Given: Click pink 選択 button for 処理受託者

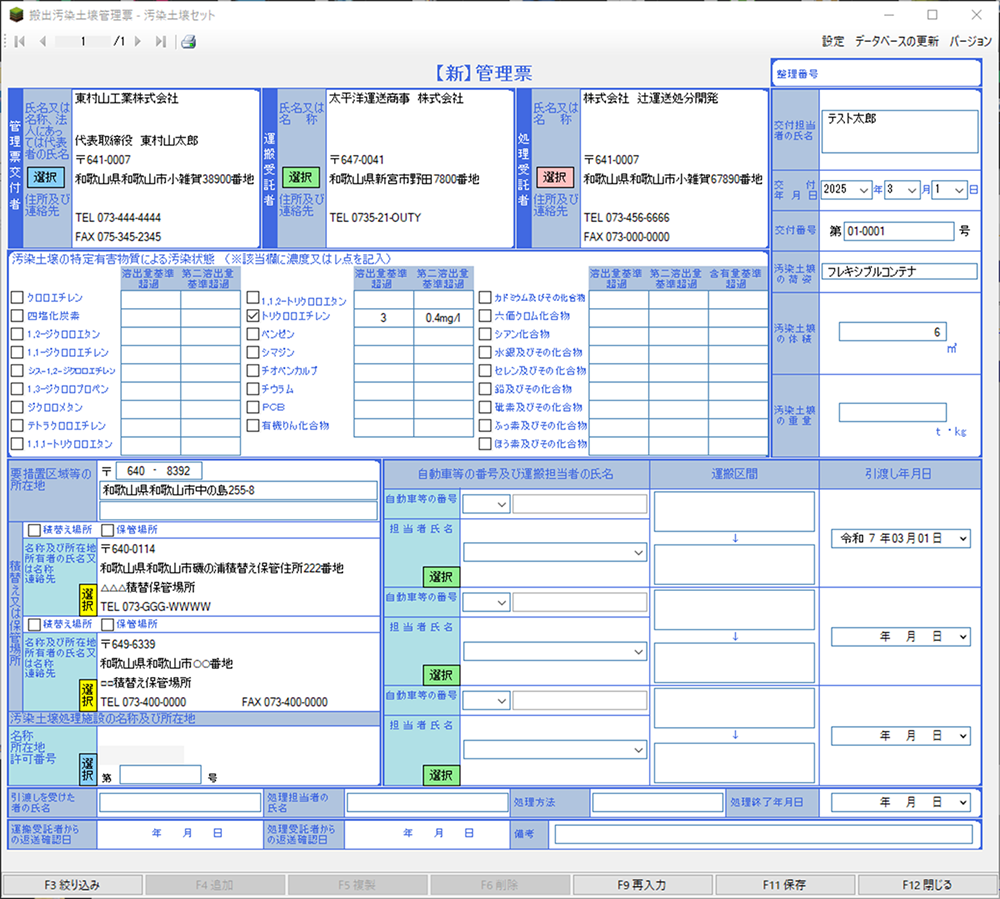Looking at the screenshot, I should coord(554,177).
